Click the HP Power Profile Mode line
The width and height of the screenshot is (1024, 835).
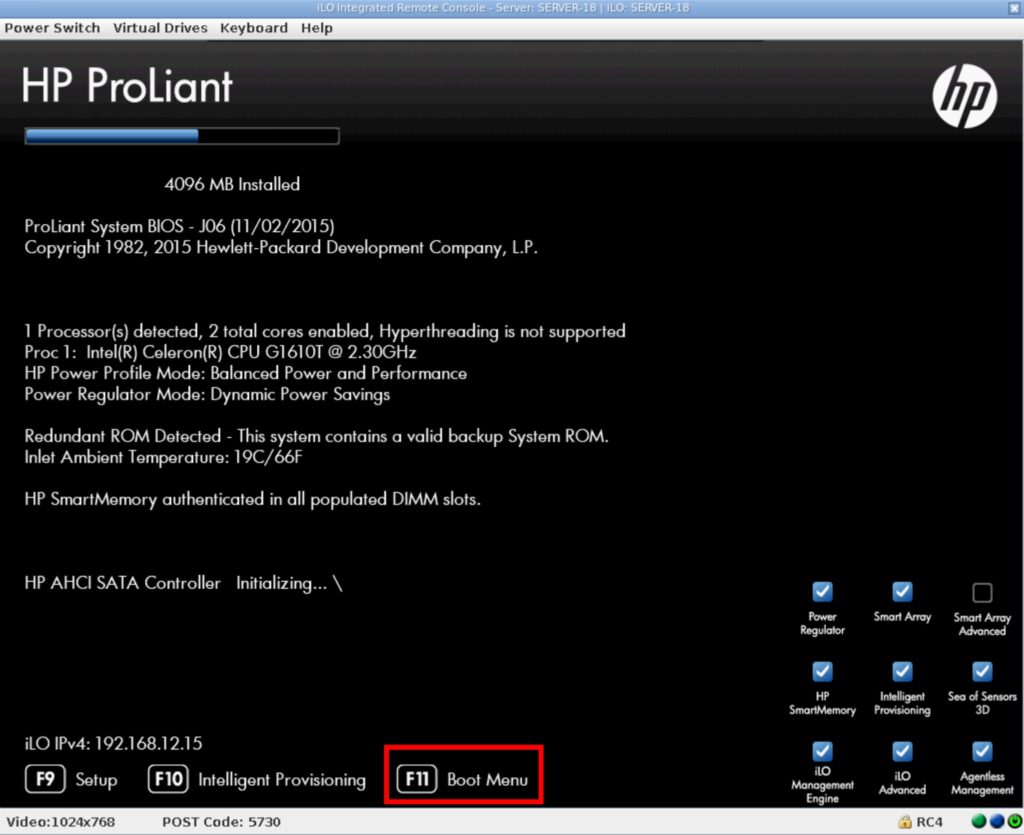246,373
